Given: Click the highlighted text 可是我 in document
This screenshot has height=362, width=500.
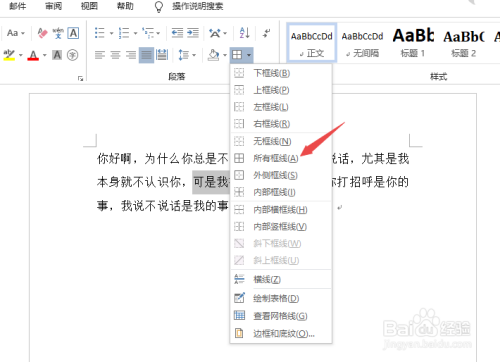Looking at the screenshot, I should [x=211, y=182].
